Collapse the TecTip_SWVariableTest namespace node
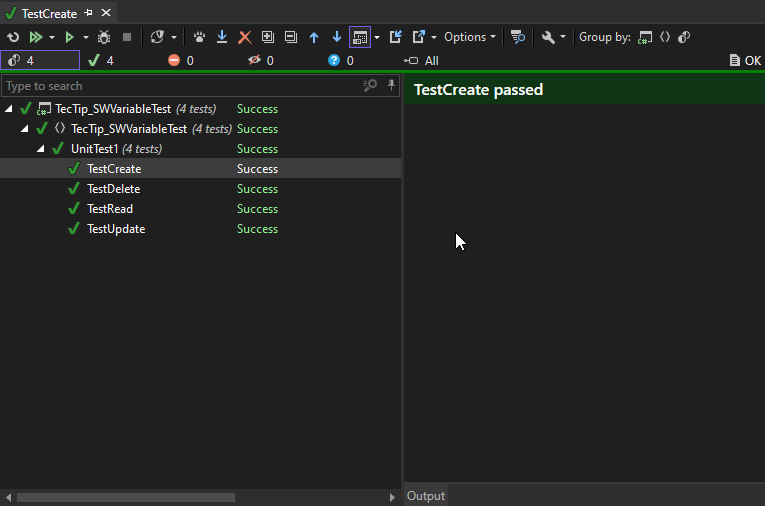 pyautogui.click(x=24, y=129)
